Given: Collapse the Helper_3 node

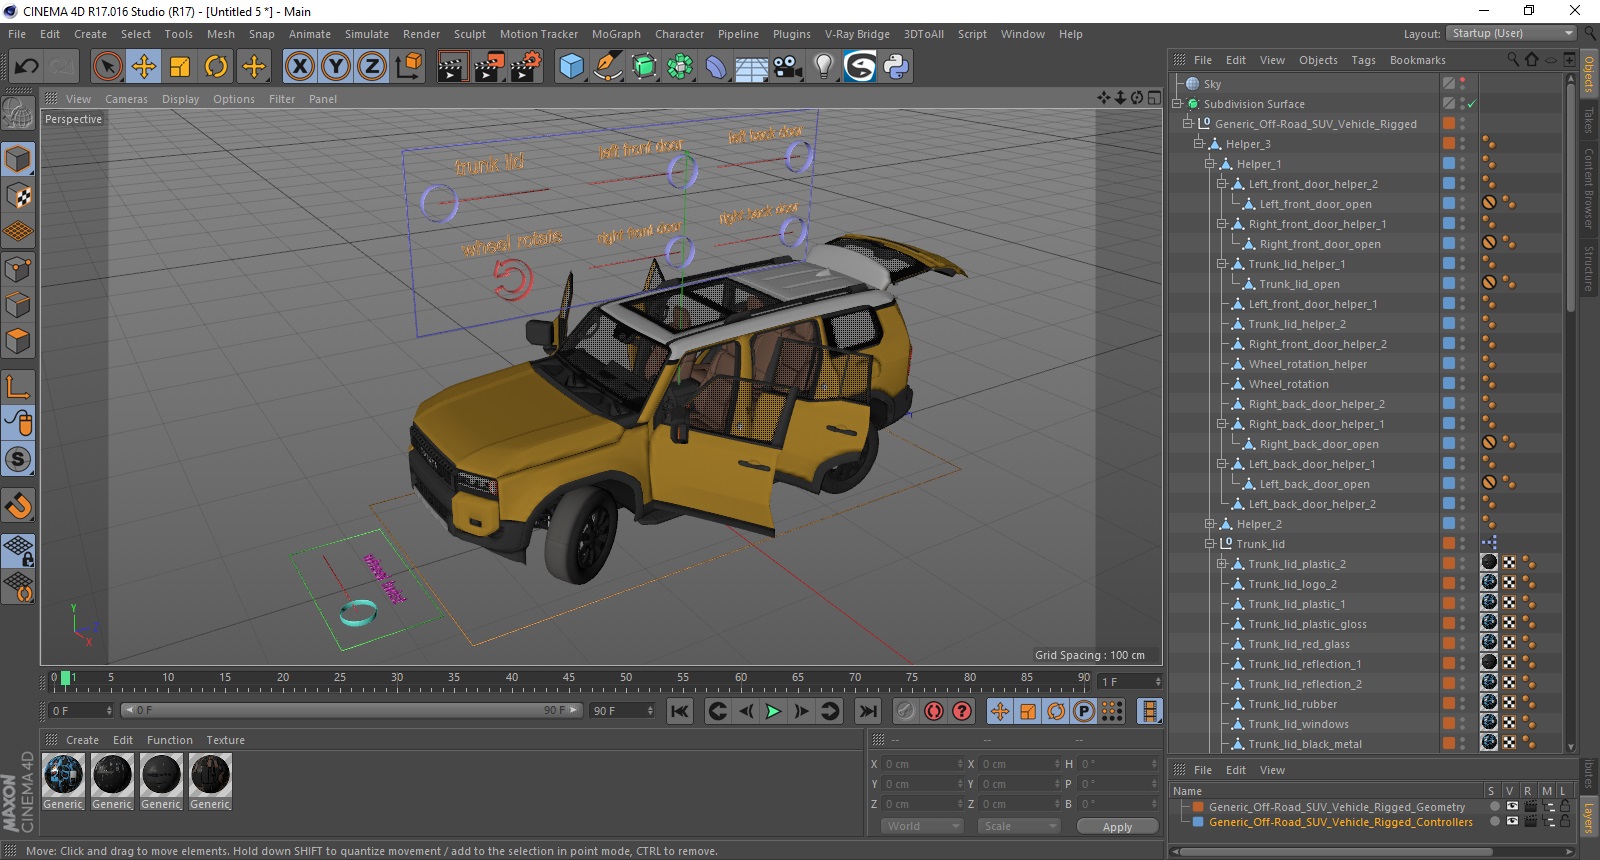Looking at the screenshot, I should tap(1198, 144).
